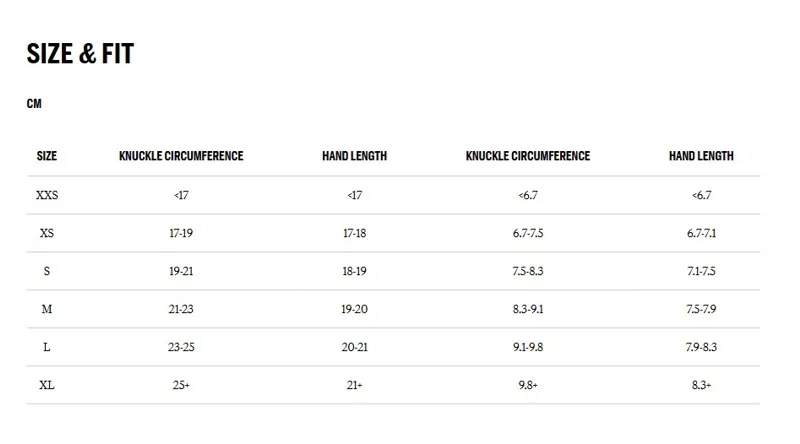Click the 6.7-7.1 hand length cell

point(701,233)
